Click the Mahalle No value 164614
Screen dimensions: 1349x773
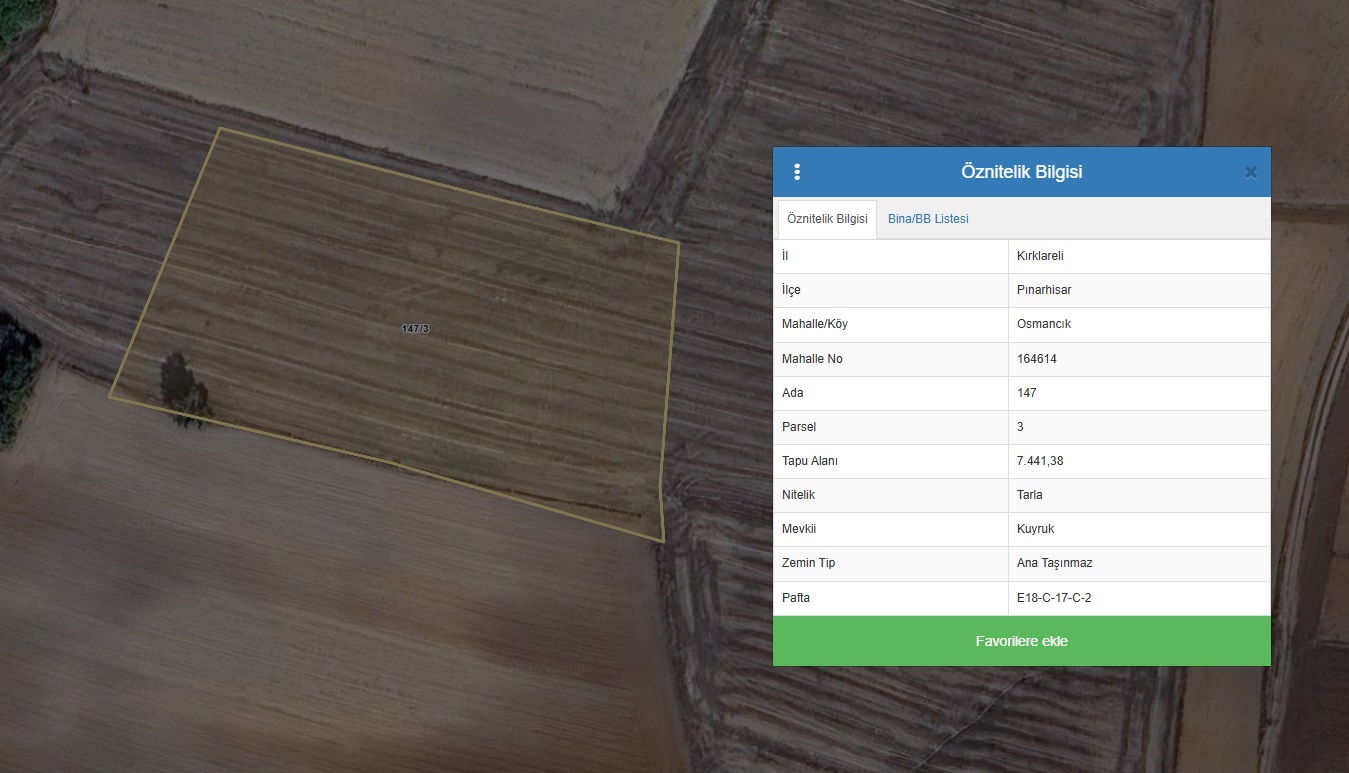coord(1036,359)
